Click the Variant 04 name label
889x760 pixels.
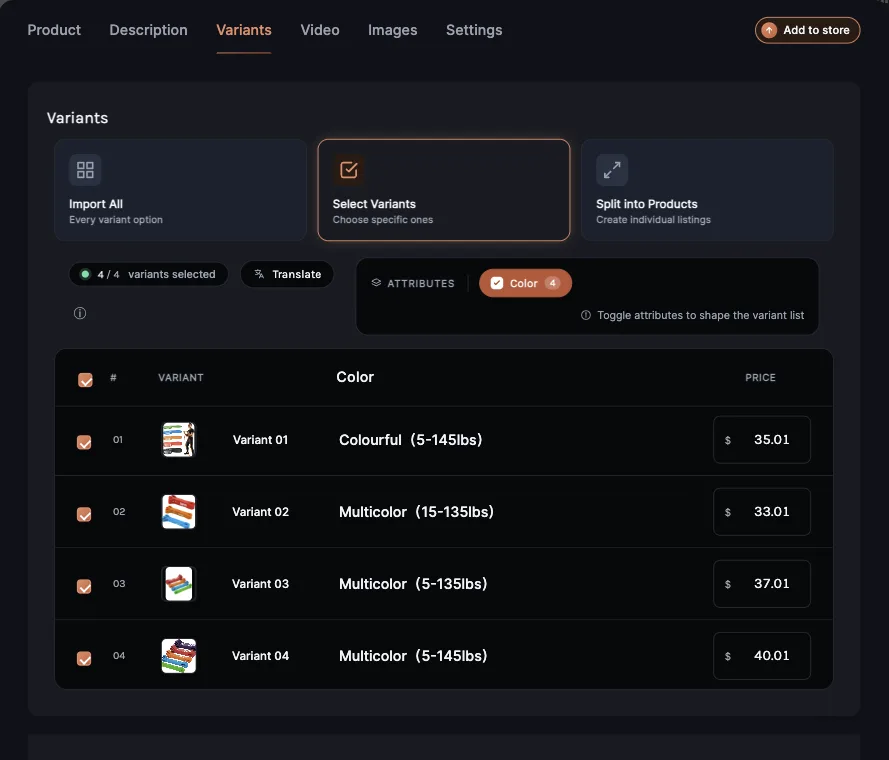point(260,656)
